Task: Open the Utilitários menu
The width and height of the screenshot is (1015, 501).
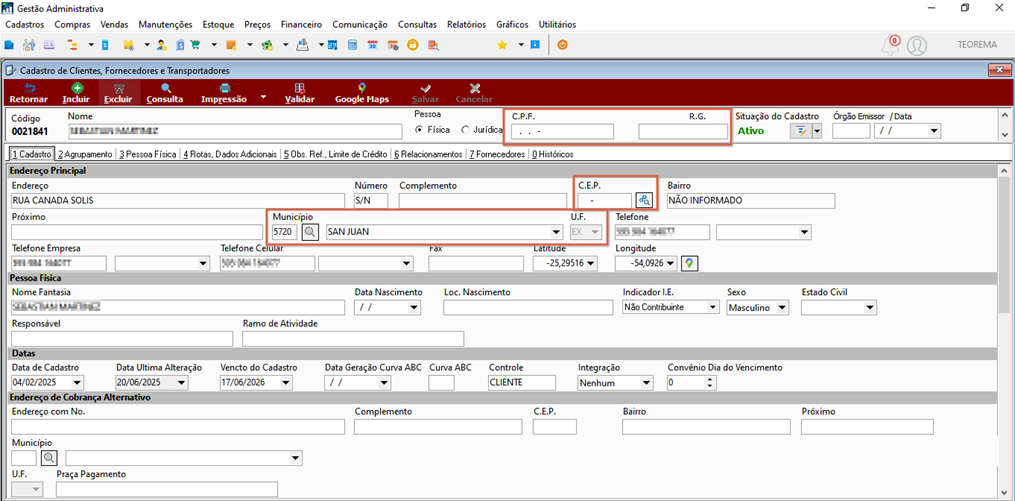Action: coord(557,25)
